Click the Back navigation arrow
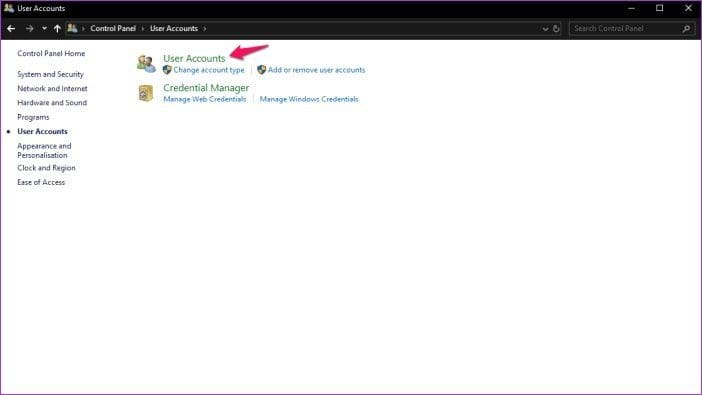The height and width of the screenshot is (395, 702). point(11,29)
